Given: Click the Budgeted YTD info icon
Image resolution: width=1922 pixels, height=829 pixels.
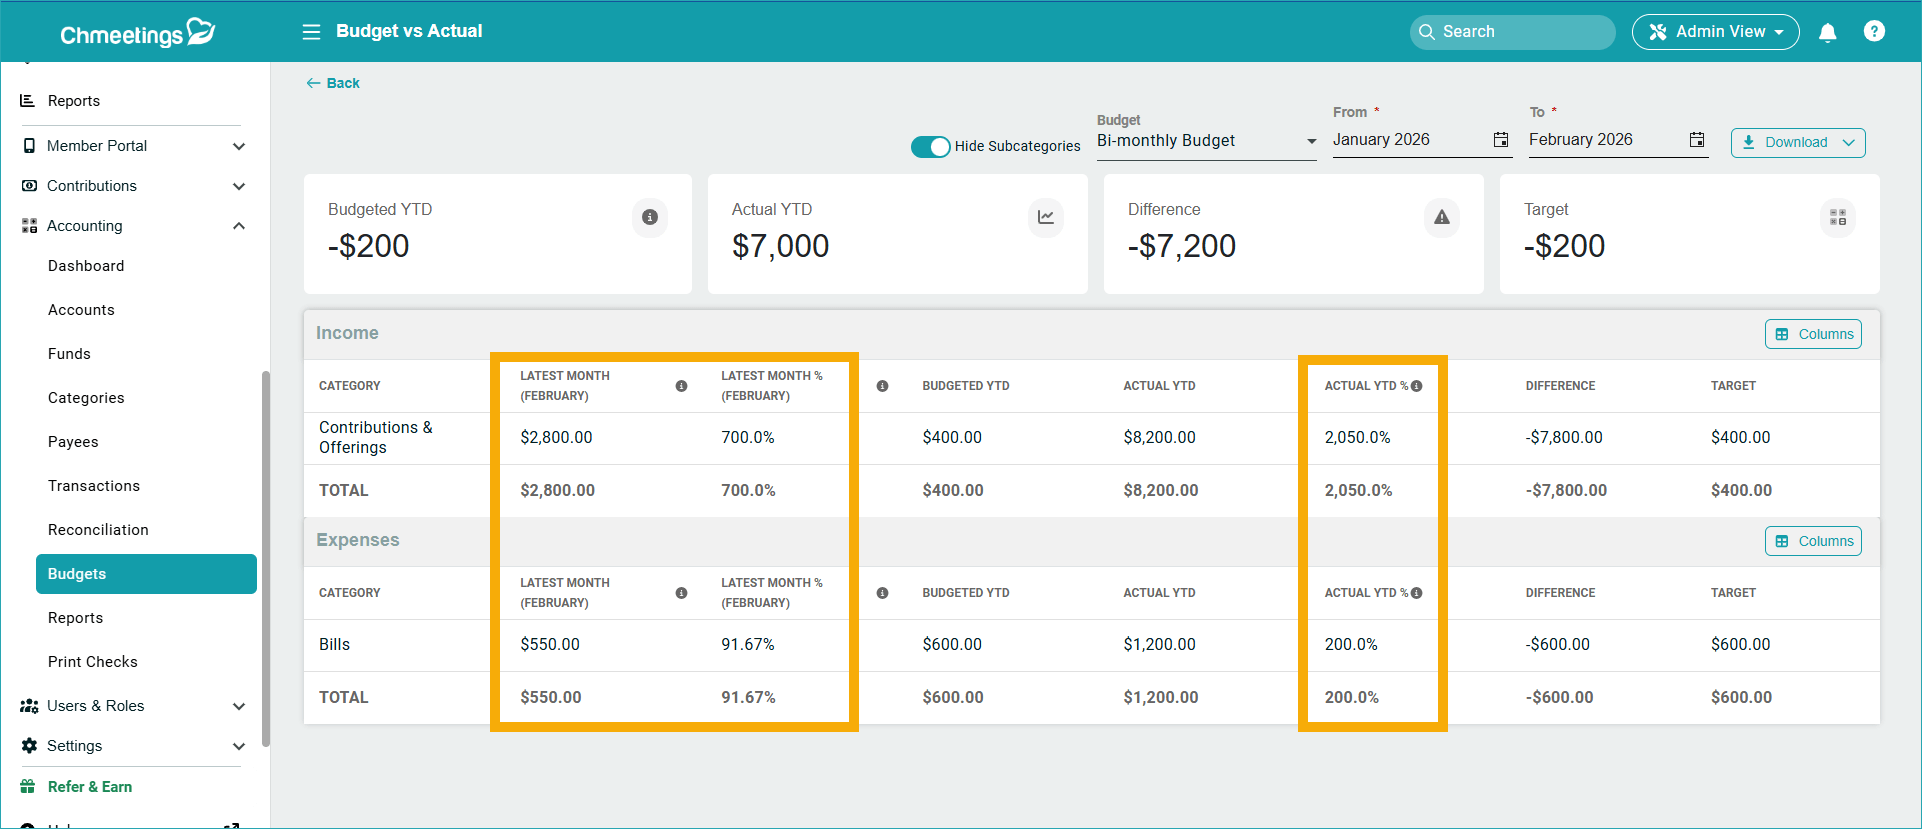Looking at the screenshot, I should coord(650,217).
